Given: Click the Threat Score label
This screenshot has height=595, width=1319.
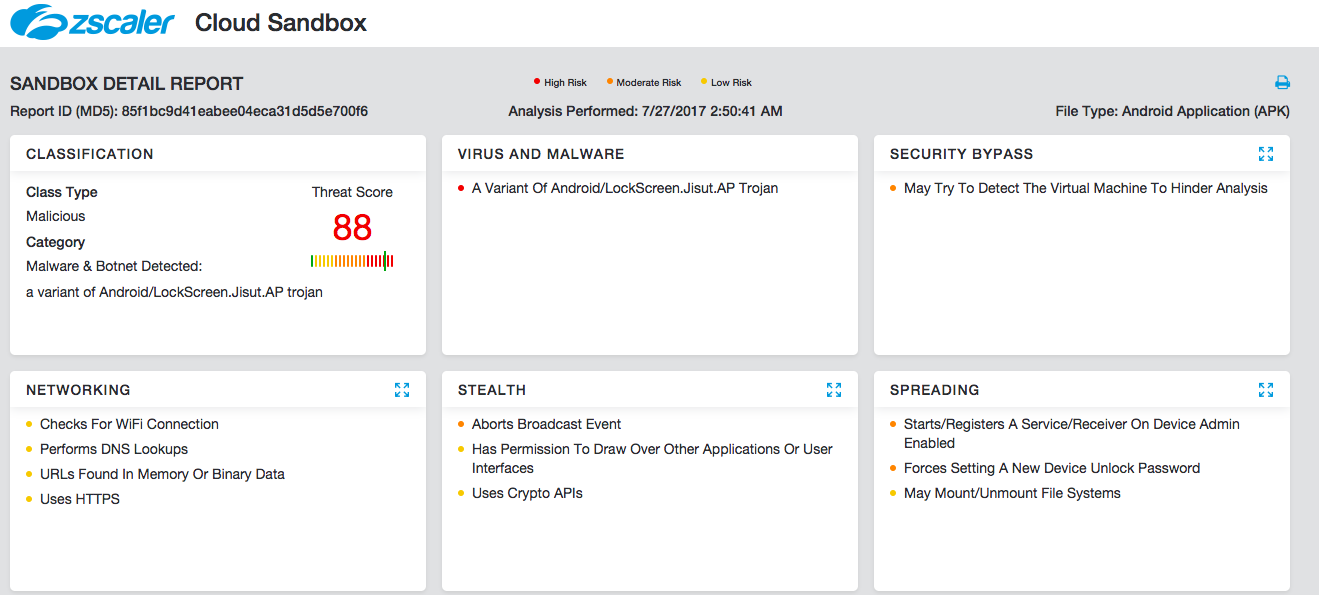Looking at the screenshot, I should coord(352,192).
